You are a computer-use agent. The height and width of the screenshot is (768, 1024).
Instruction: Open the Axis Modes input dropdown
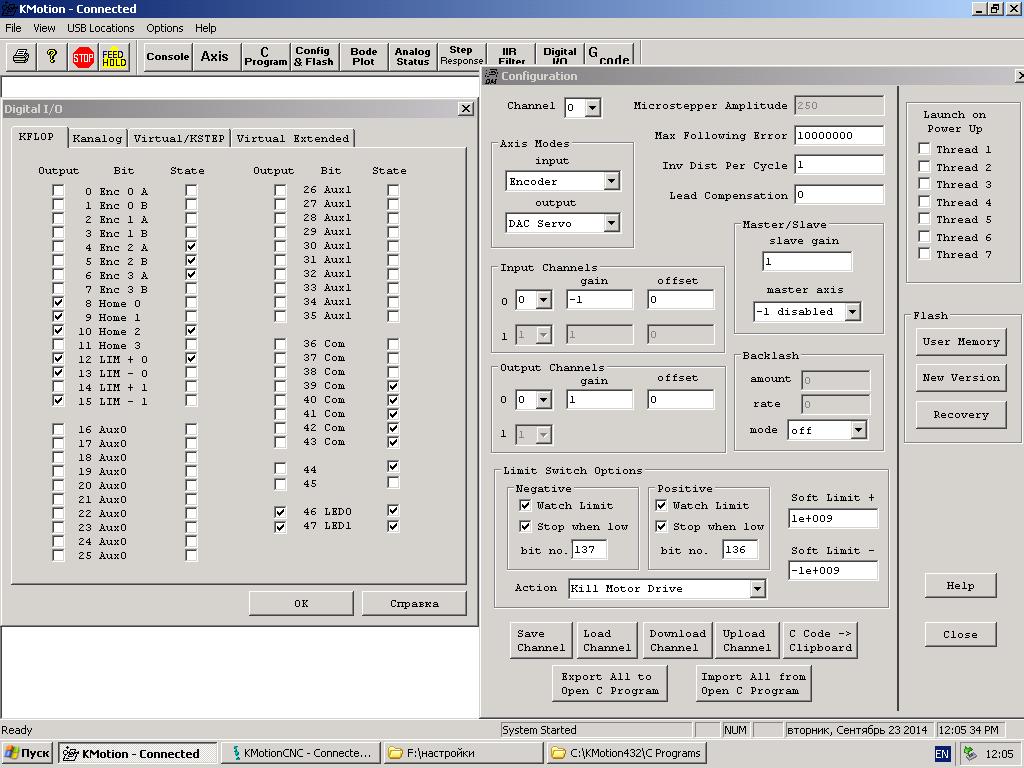coord(611,181)
